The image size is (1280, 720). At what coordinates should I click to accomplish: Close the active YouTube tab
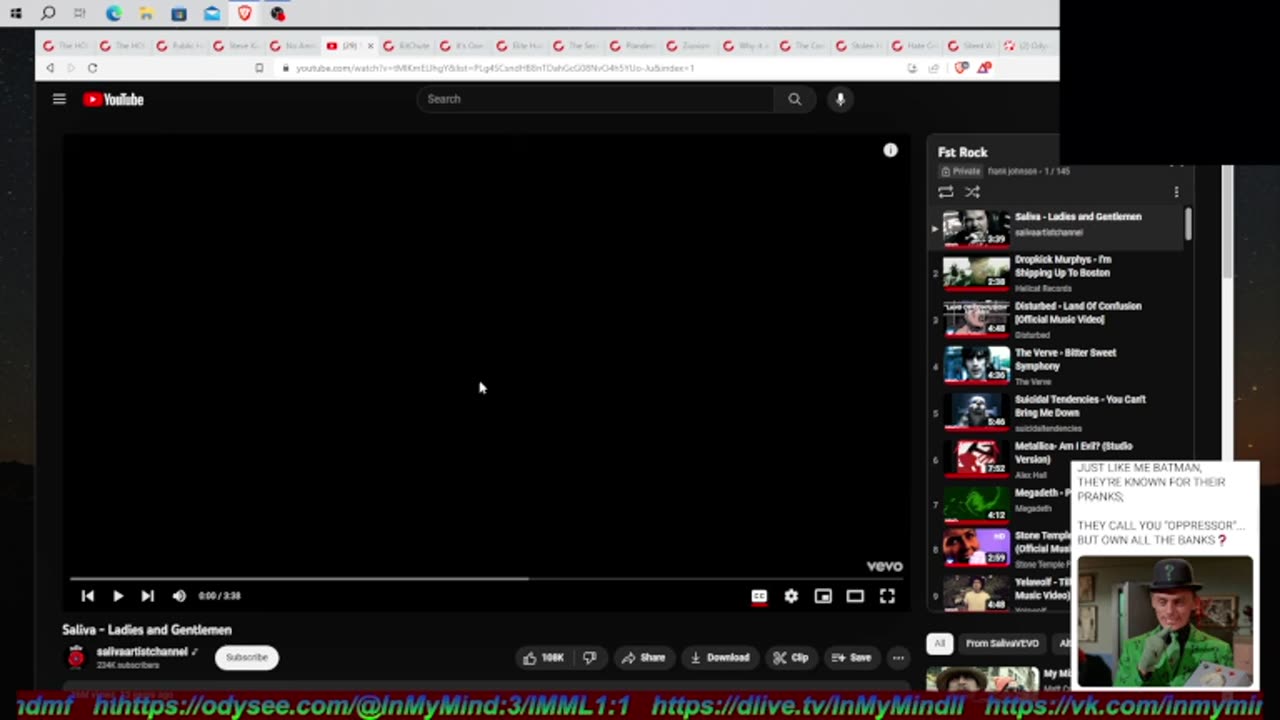(371, 46)
